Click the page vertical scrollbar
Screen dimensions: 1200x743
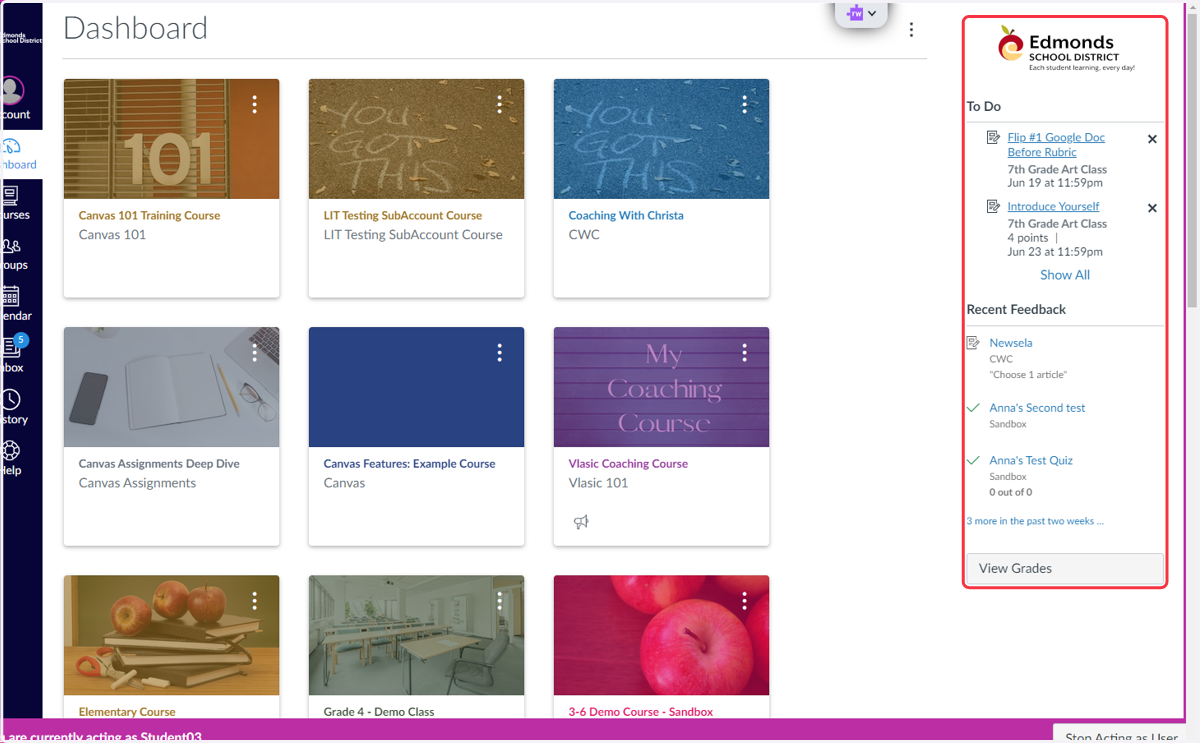(x=1192, y=160)
